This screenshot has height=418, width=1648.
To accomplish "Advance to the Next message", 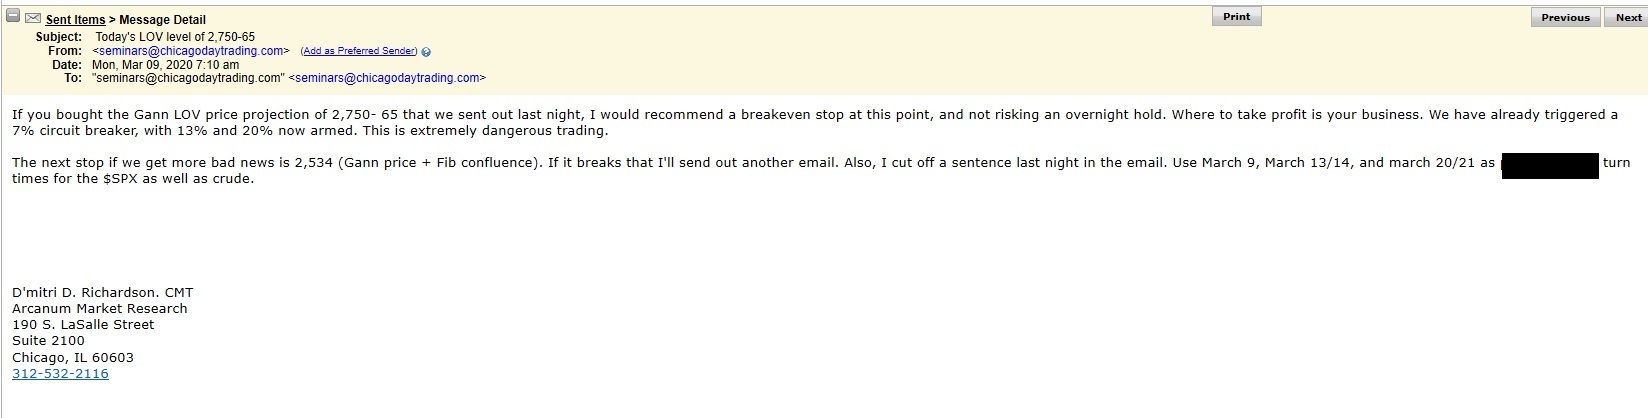I will pyautogui.click(x=1628, y=18).
